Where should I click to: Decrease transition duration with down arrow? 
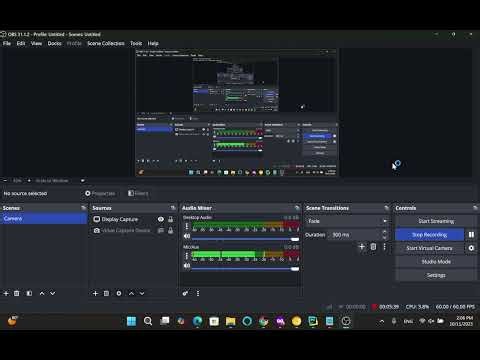point(385,237)
